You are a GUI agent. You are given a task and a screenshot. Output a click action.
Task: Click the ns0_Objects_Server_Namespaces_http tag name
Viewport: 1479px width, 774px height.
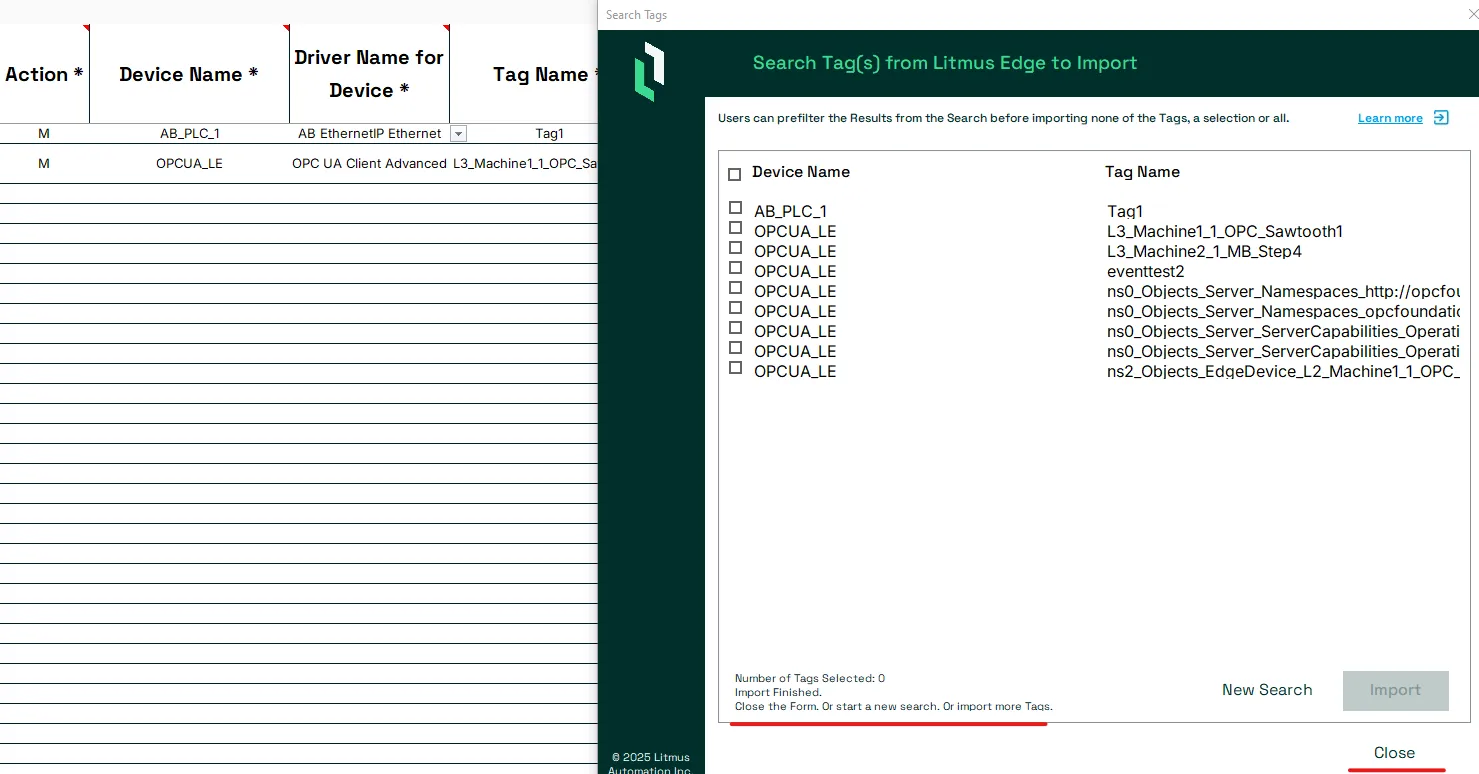click(x=1283, y=292)
